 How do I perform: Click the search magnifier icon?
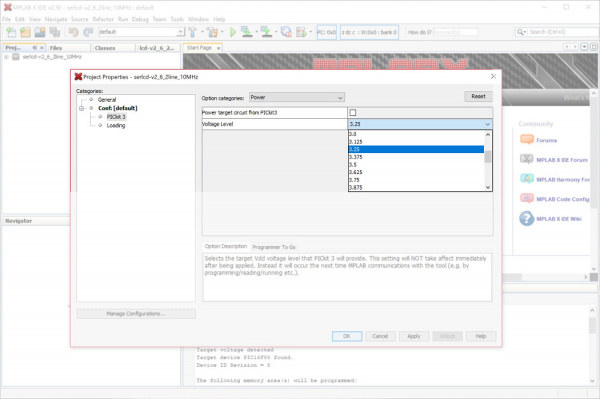coord(520,32)
